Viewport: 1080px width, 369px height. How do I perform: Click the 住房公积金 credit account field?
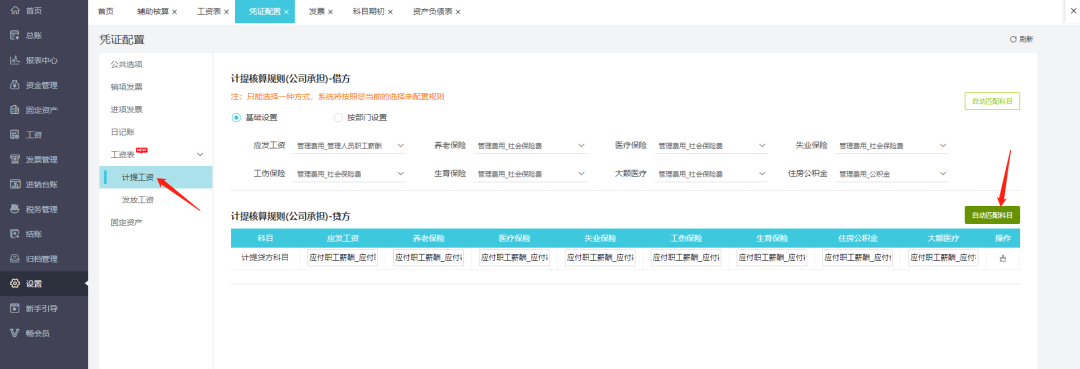click(858, 258)
